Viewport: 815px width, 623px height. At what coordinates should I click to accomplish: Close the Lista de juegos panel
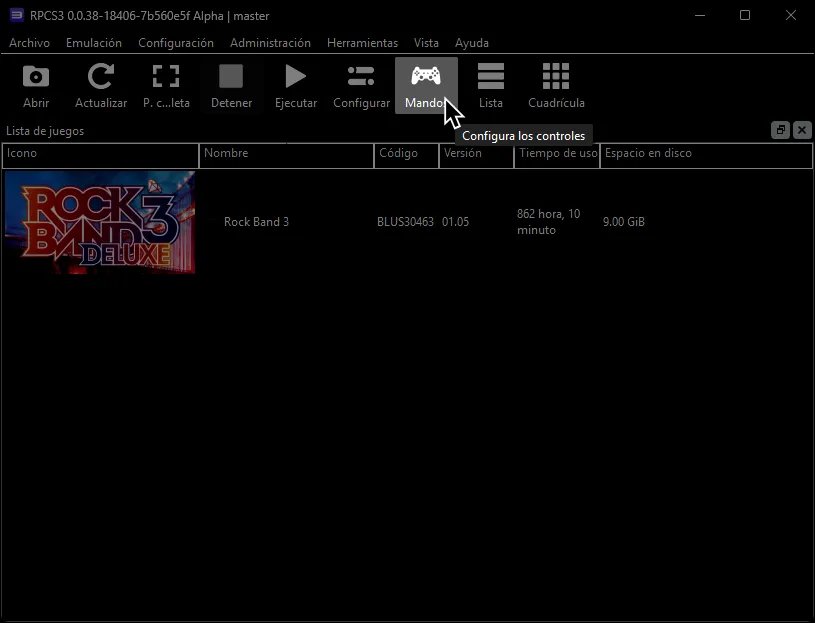point(802,130)
